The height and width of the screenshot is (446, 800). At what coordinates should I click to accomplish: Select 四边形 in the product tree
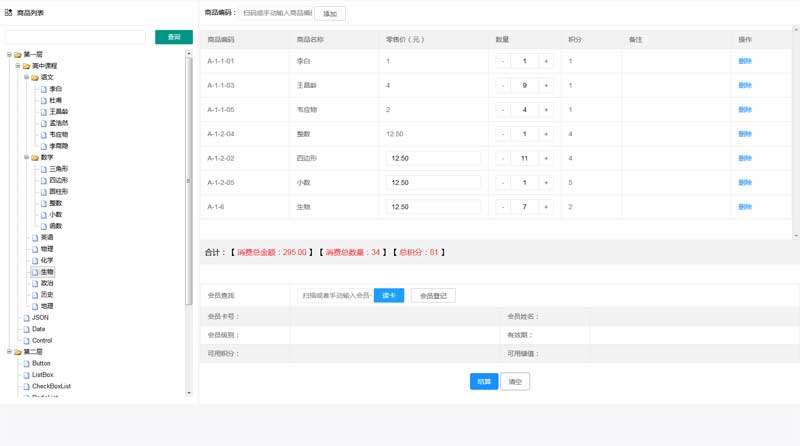[59, 180]
